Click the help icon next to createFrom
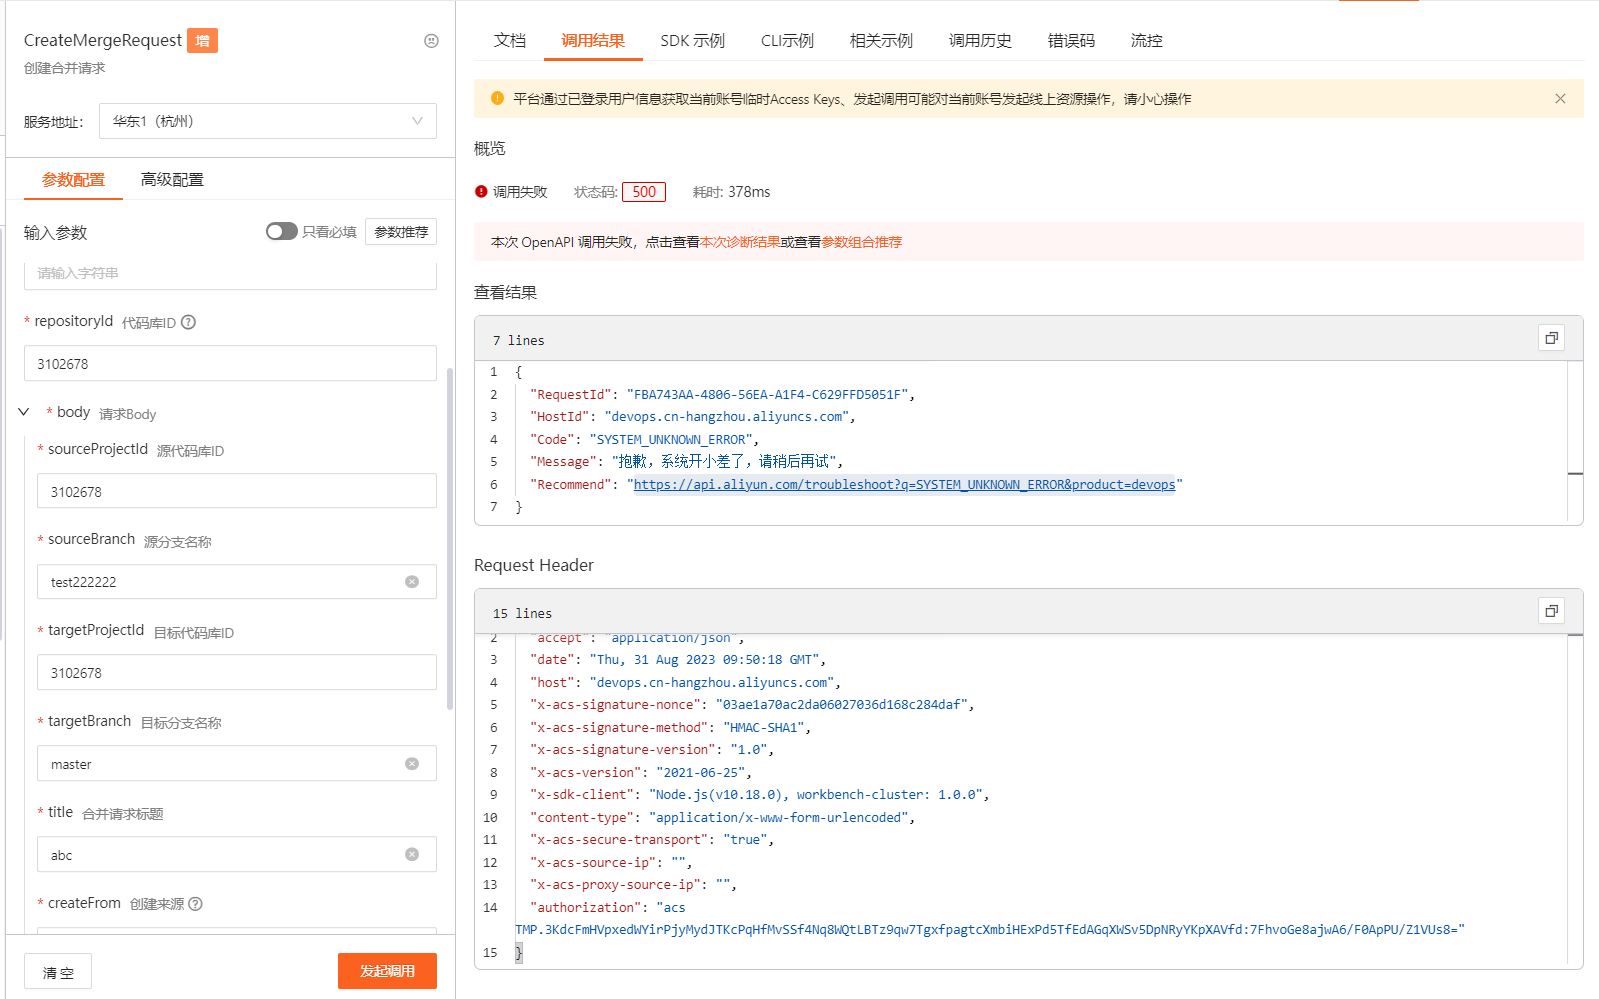This screenshot has width=1599, height=999. coord(195,904)
